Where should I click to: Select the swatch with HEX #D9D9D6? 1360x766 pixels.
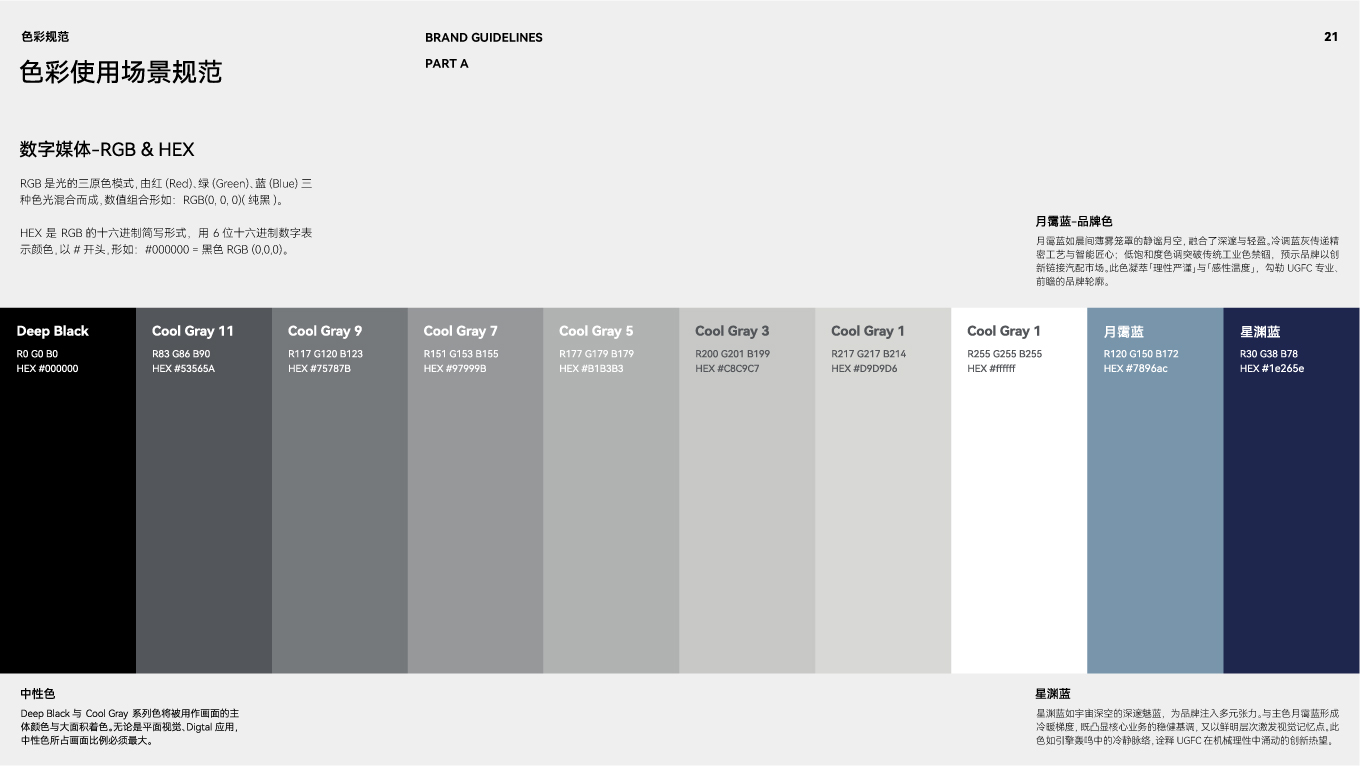pos(883,500)
